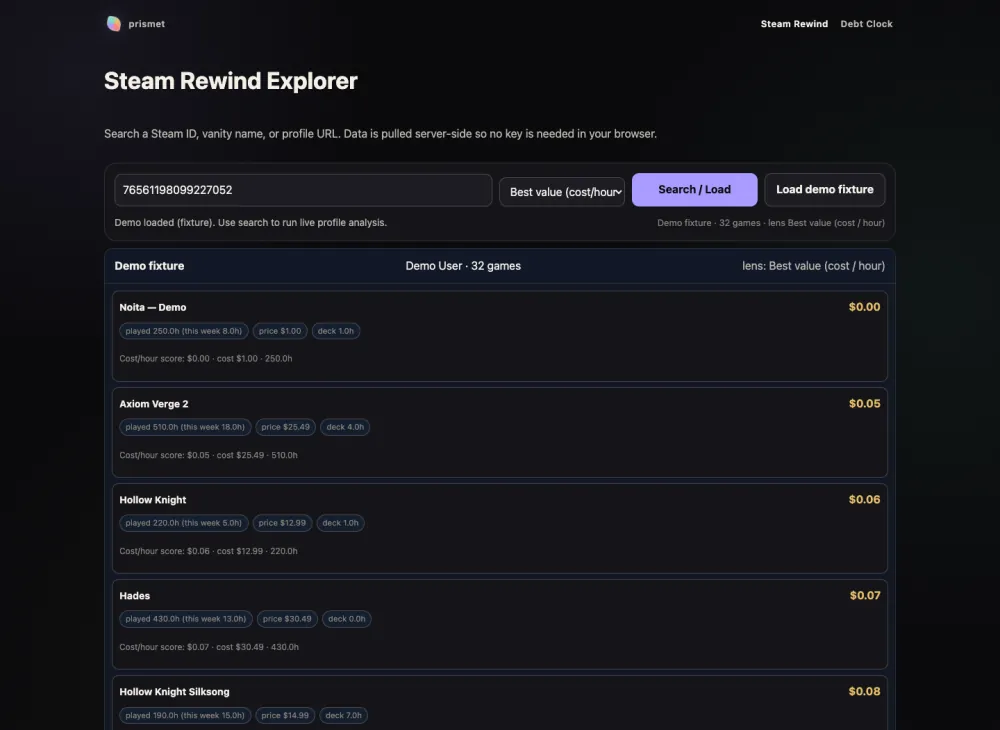Click Cost/hour score line with cost $12.99
This screenshot has width=1000, height=730.
(x=209, y=551)
